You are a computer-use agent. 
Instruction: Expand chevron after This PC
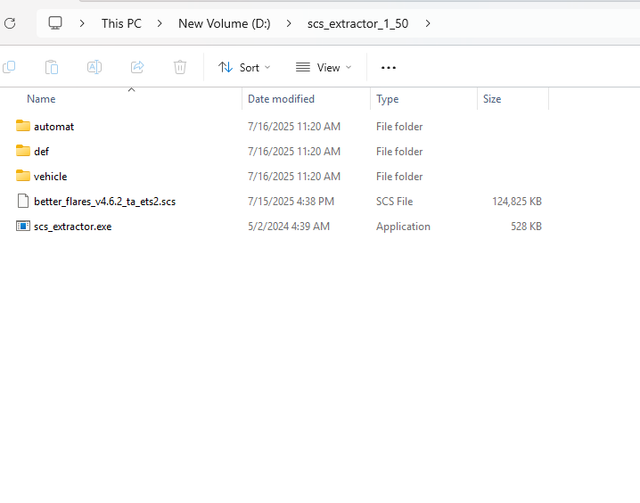[160, 24]
